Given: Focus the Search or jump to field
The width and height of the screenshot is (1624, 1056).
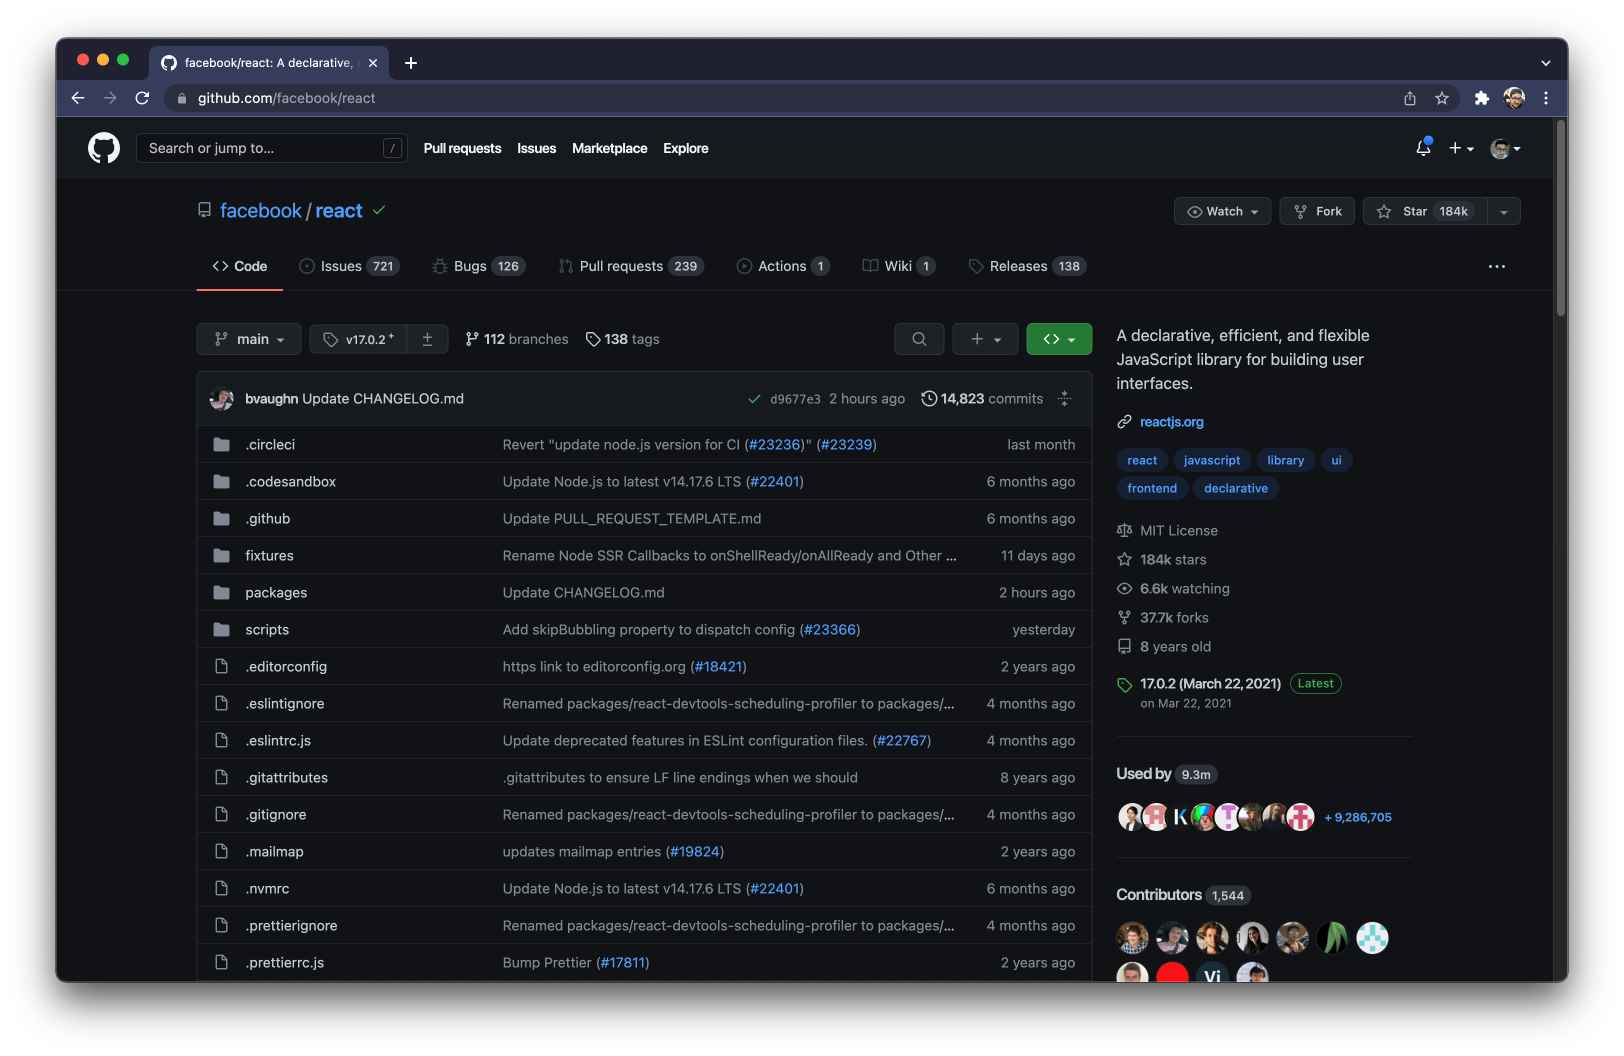Looking at the screenshot, I should [x=271, y=148].
